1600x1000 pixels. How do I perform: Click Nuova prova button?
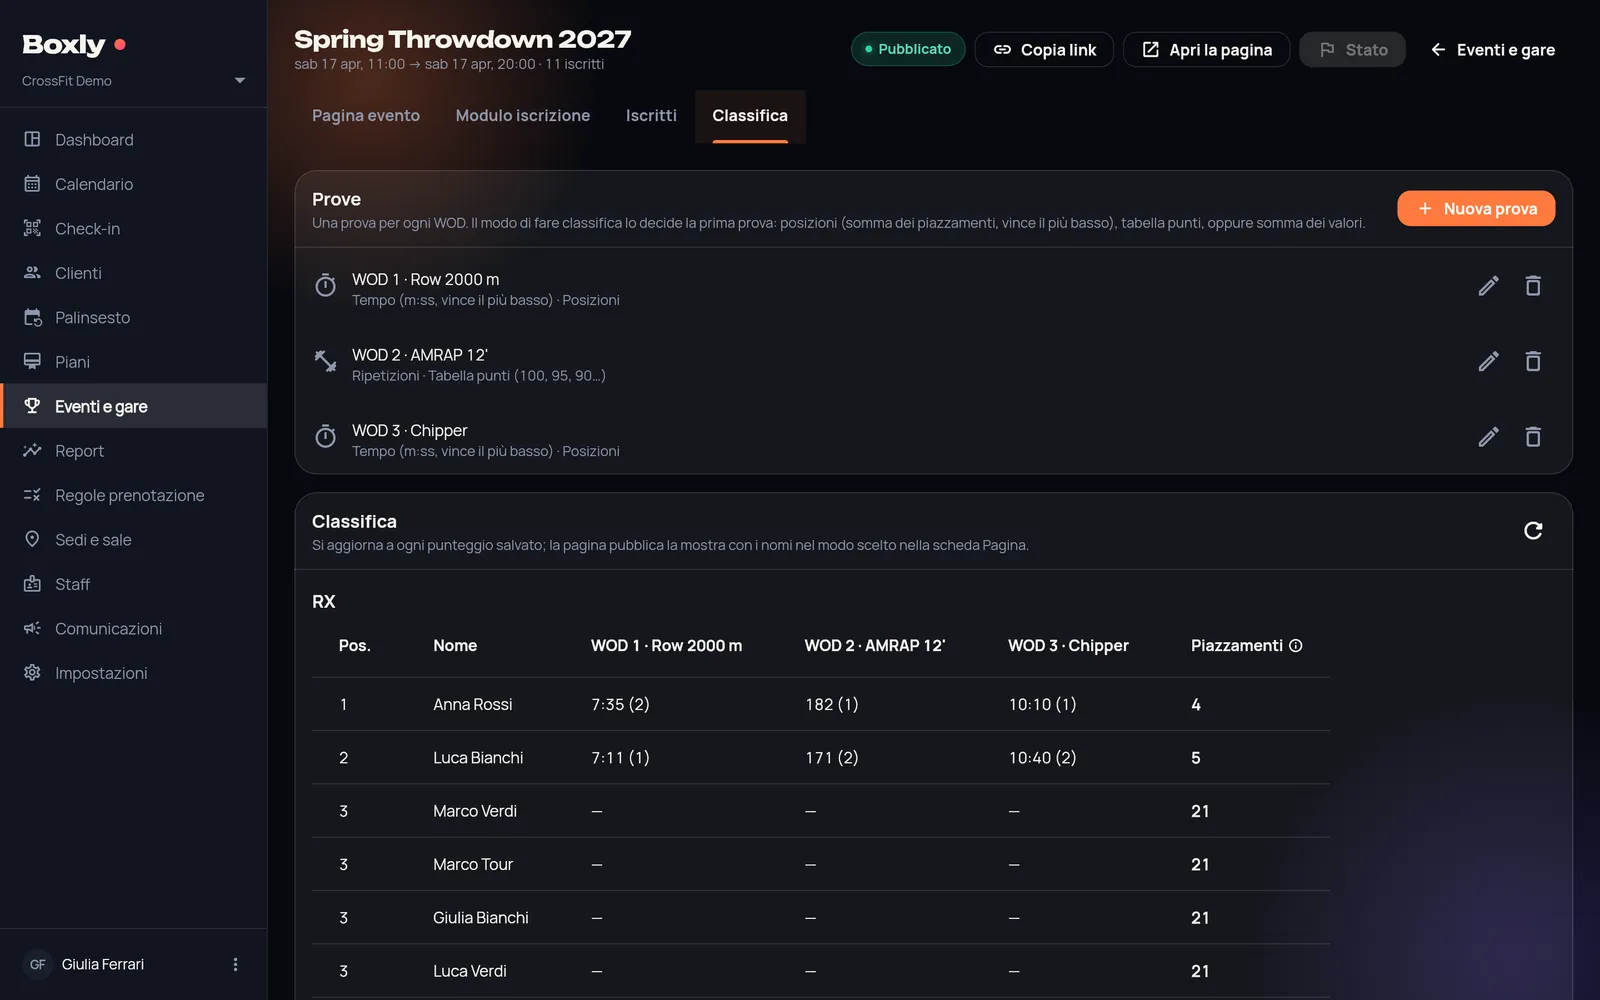click(1476, 209)
